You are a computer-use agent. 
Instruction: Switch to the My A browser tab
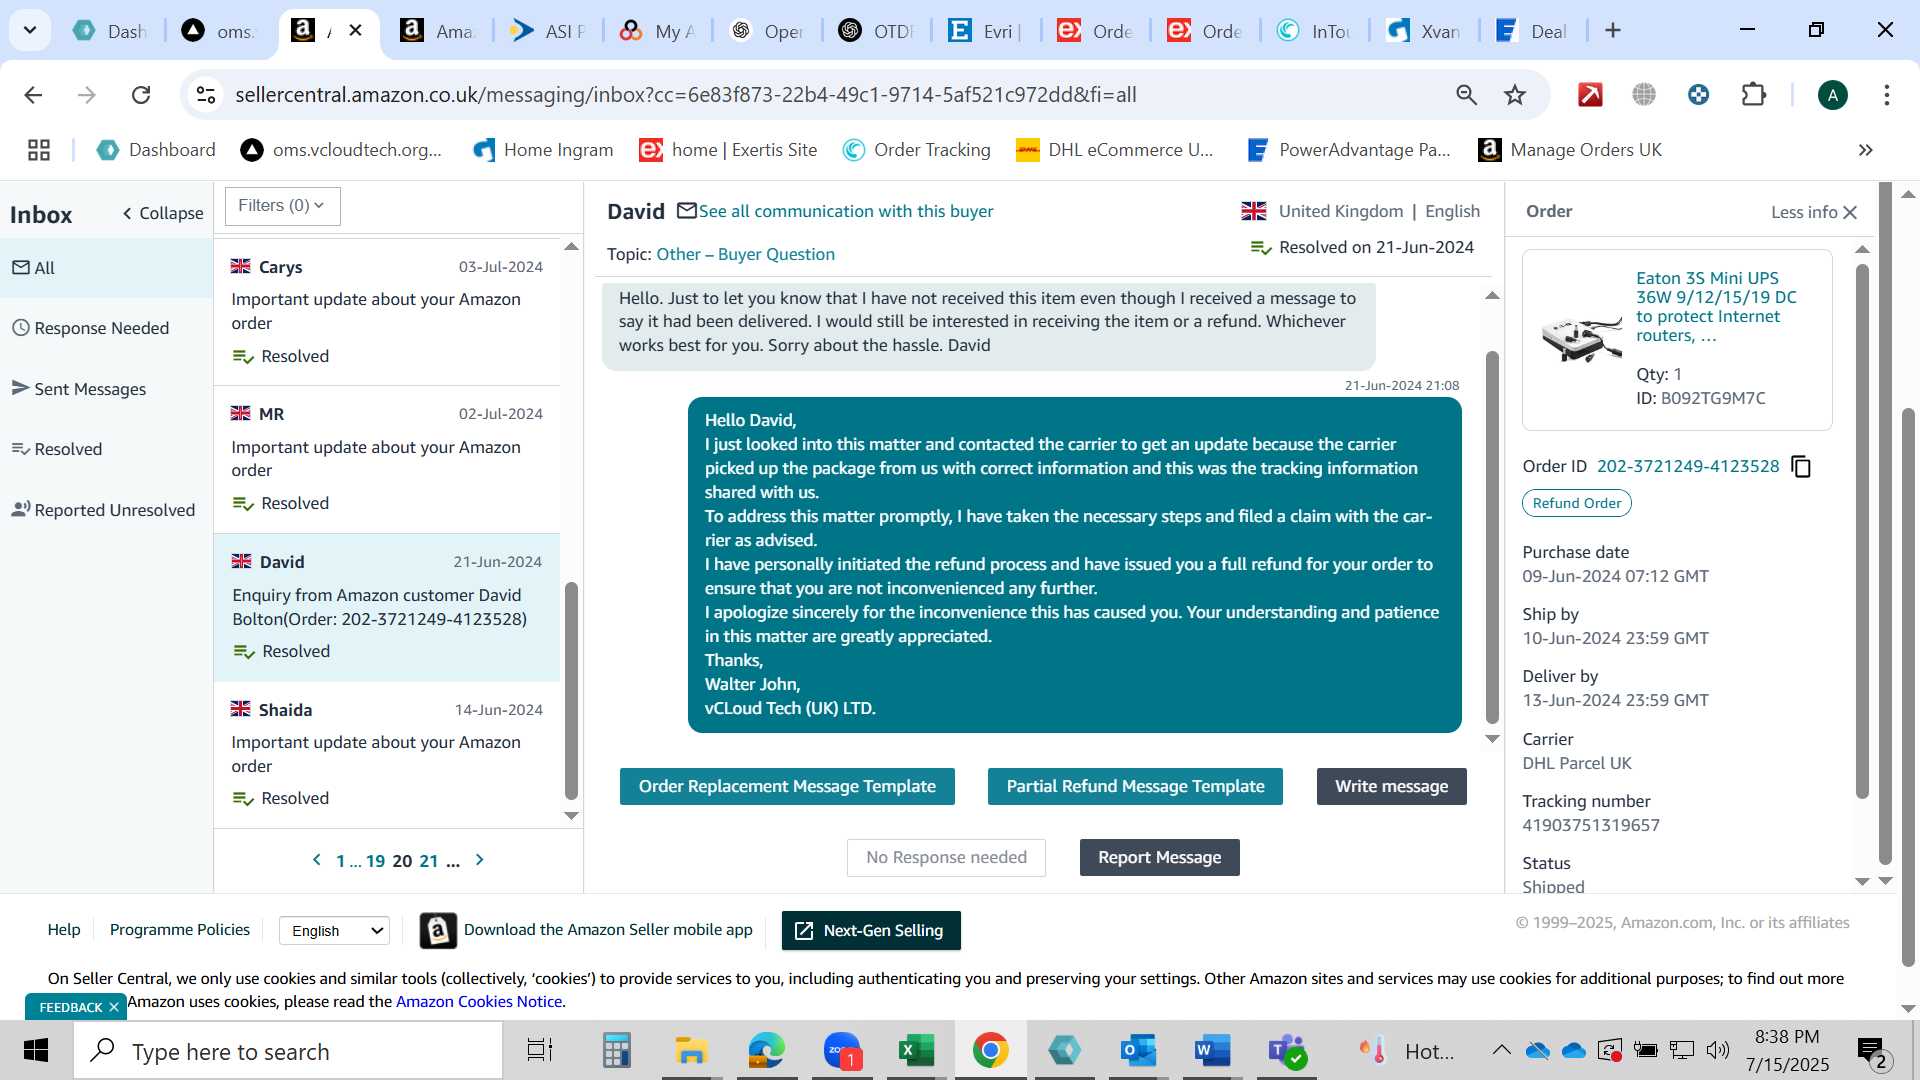pos(657,31)
